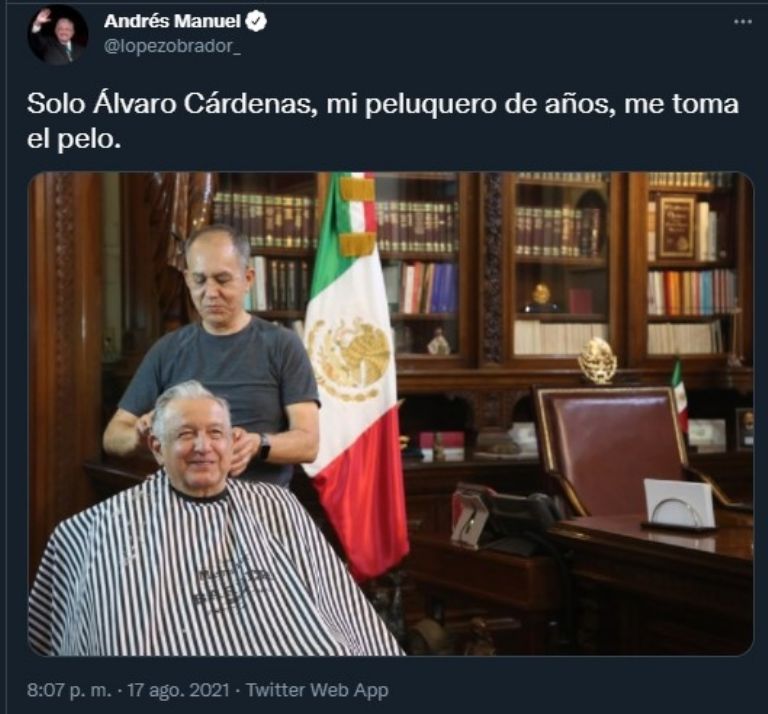The image size is (768, 714).
Task: Open the Twitter Web App source link
Action: [x=317, y=690]
